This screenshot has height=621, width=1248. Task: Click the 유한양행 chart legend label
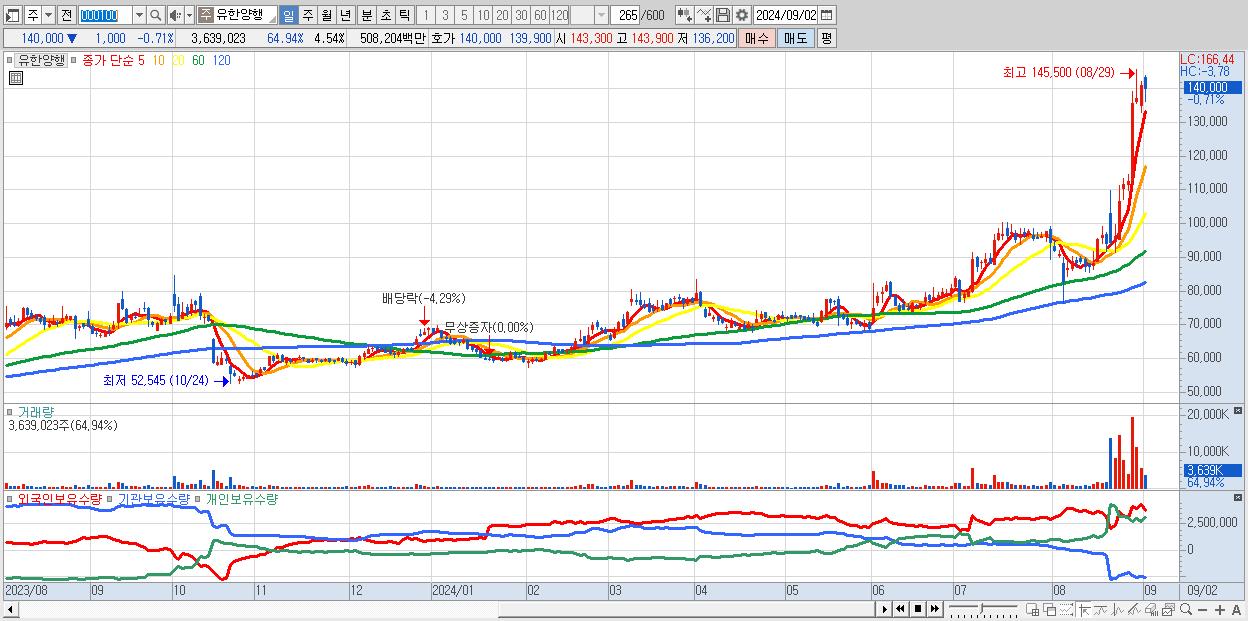(41, 60)
